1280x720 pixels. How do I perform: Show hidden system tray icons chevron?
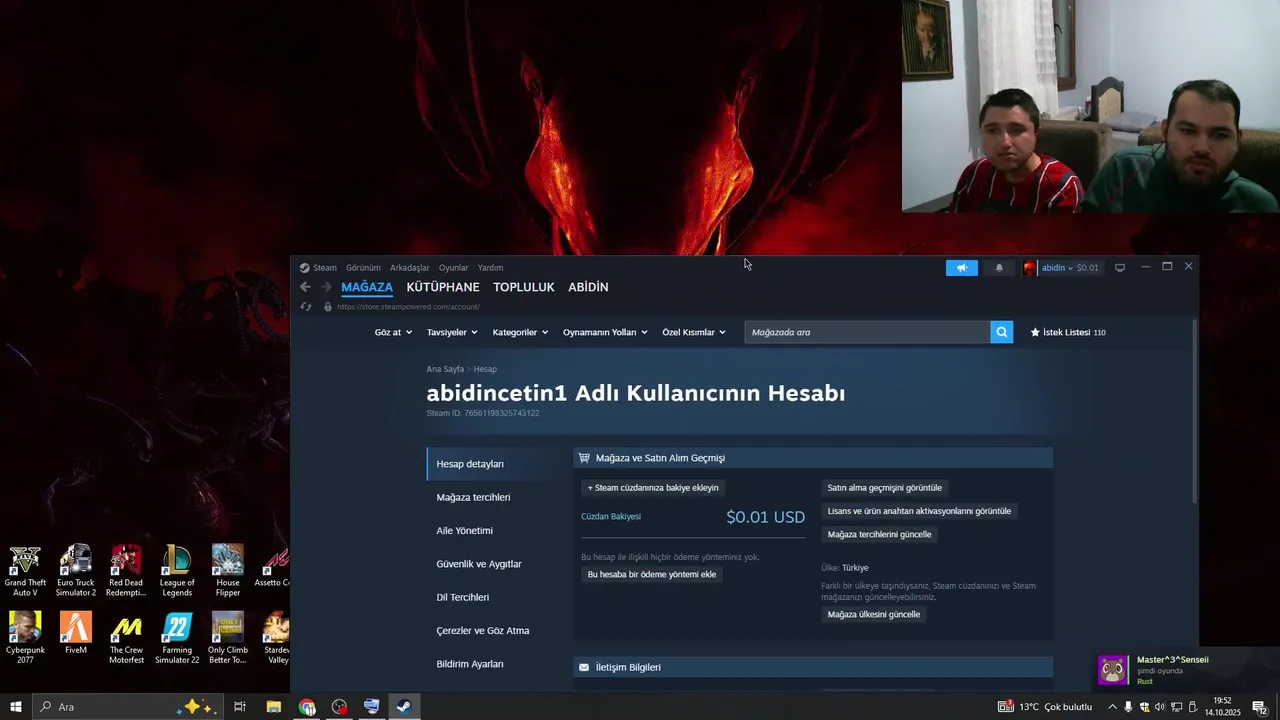point(1112,707)
